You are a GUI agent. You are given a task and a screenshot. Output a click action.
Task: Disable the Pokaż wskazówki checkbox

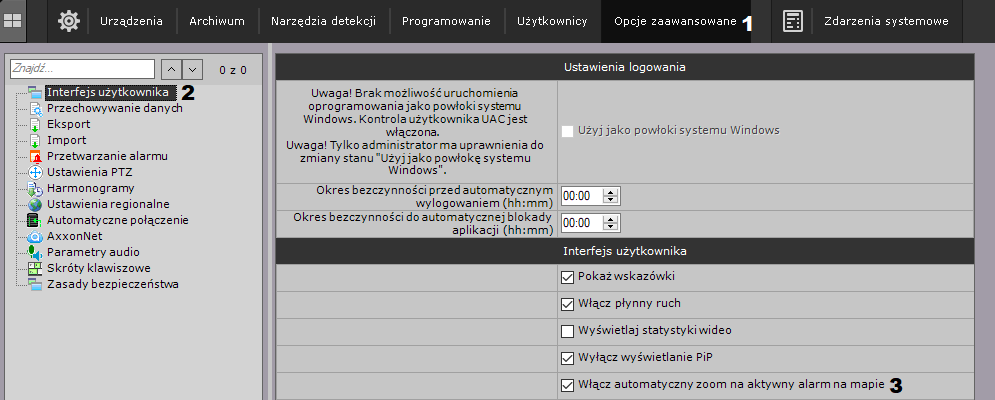click(568, 276)
